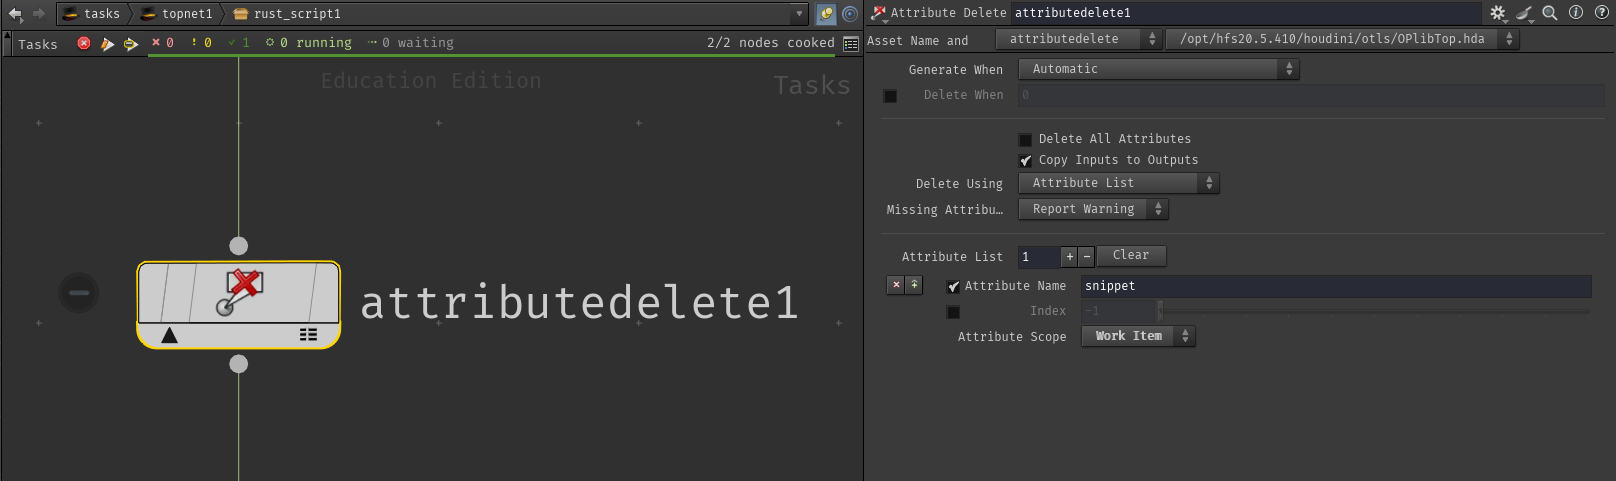Viewport: 1616px width, 481px height.
Task: Filter by warning work items count
Action: pos(201,43)
